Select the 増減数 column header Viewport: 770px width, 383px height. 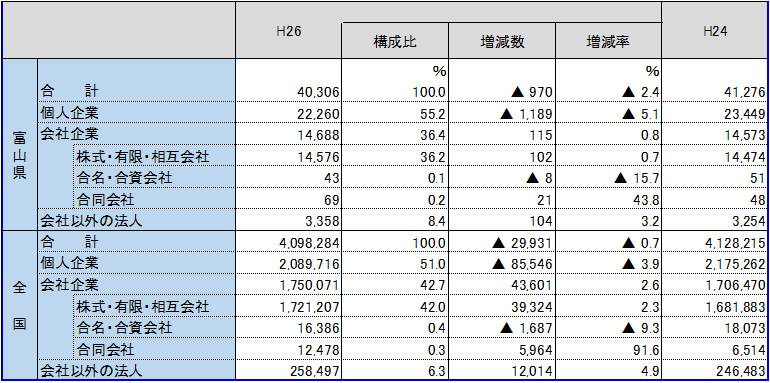(x=502, y=41)
